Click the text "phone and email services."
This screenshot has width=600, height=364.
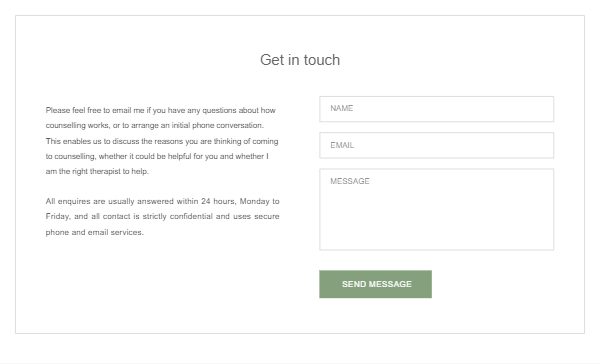coord(95,232)
